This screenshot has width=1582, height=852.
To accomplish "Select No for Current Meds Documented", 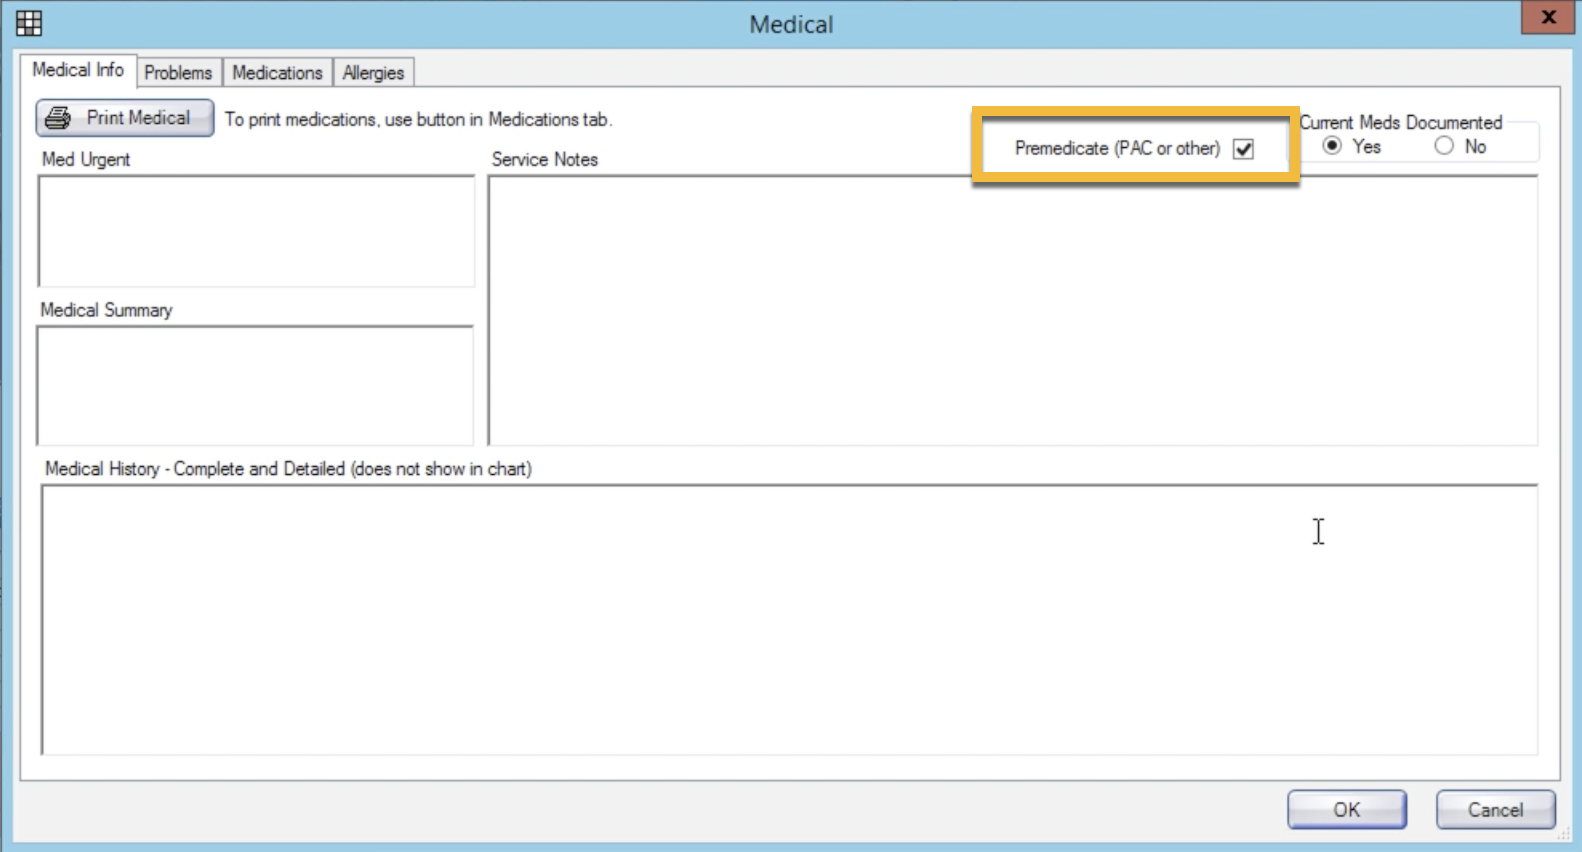I will [1444, 146].
